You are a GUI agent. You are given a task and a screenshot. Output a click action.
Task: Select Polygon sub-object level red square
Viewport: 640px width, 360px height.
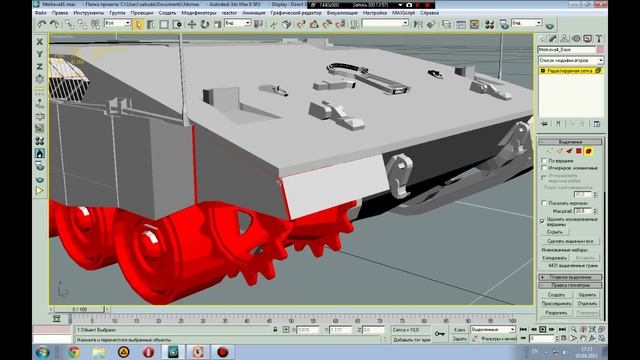pos(578,151)
